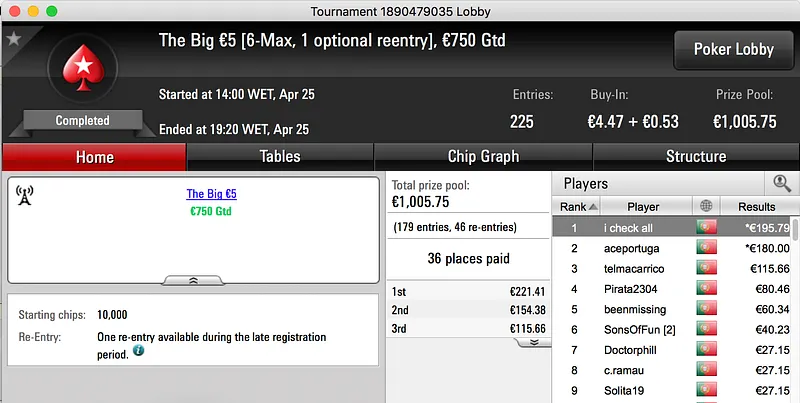This screenshot has width=800, height=403.
Task: Open the Chip Graph tab
Action: tap(483, 157)
